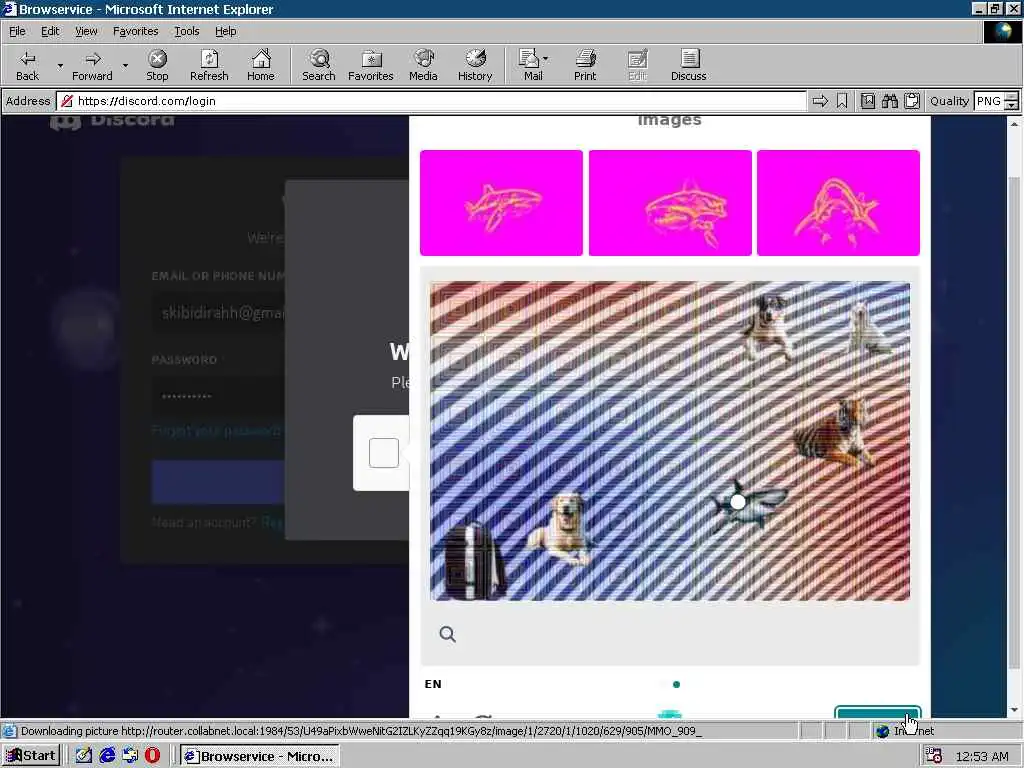Image resolution: width=1024 pixels, height=768 pixels.
Task: Select the third pink shark example image
Action: (839, 202)
